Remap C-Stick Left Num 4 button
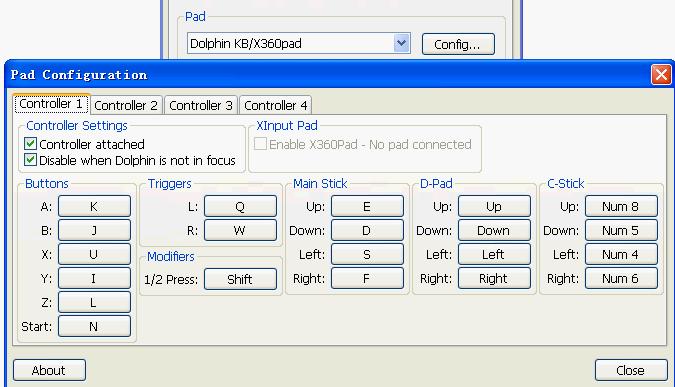The height and width of the screenshot is (387, 675). [621, 254]
